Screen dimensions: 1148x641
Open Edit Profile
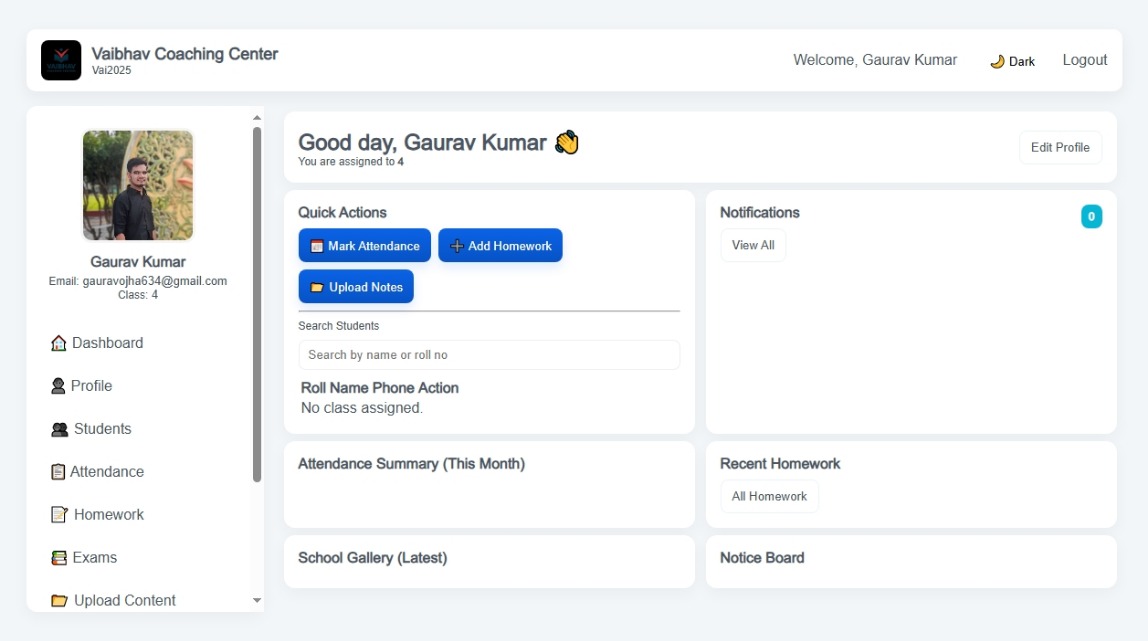pyautogui.click(x=1060, y=147)
